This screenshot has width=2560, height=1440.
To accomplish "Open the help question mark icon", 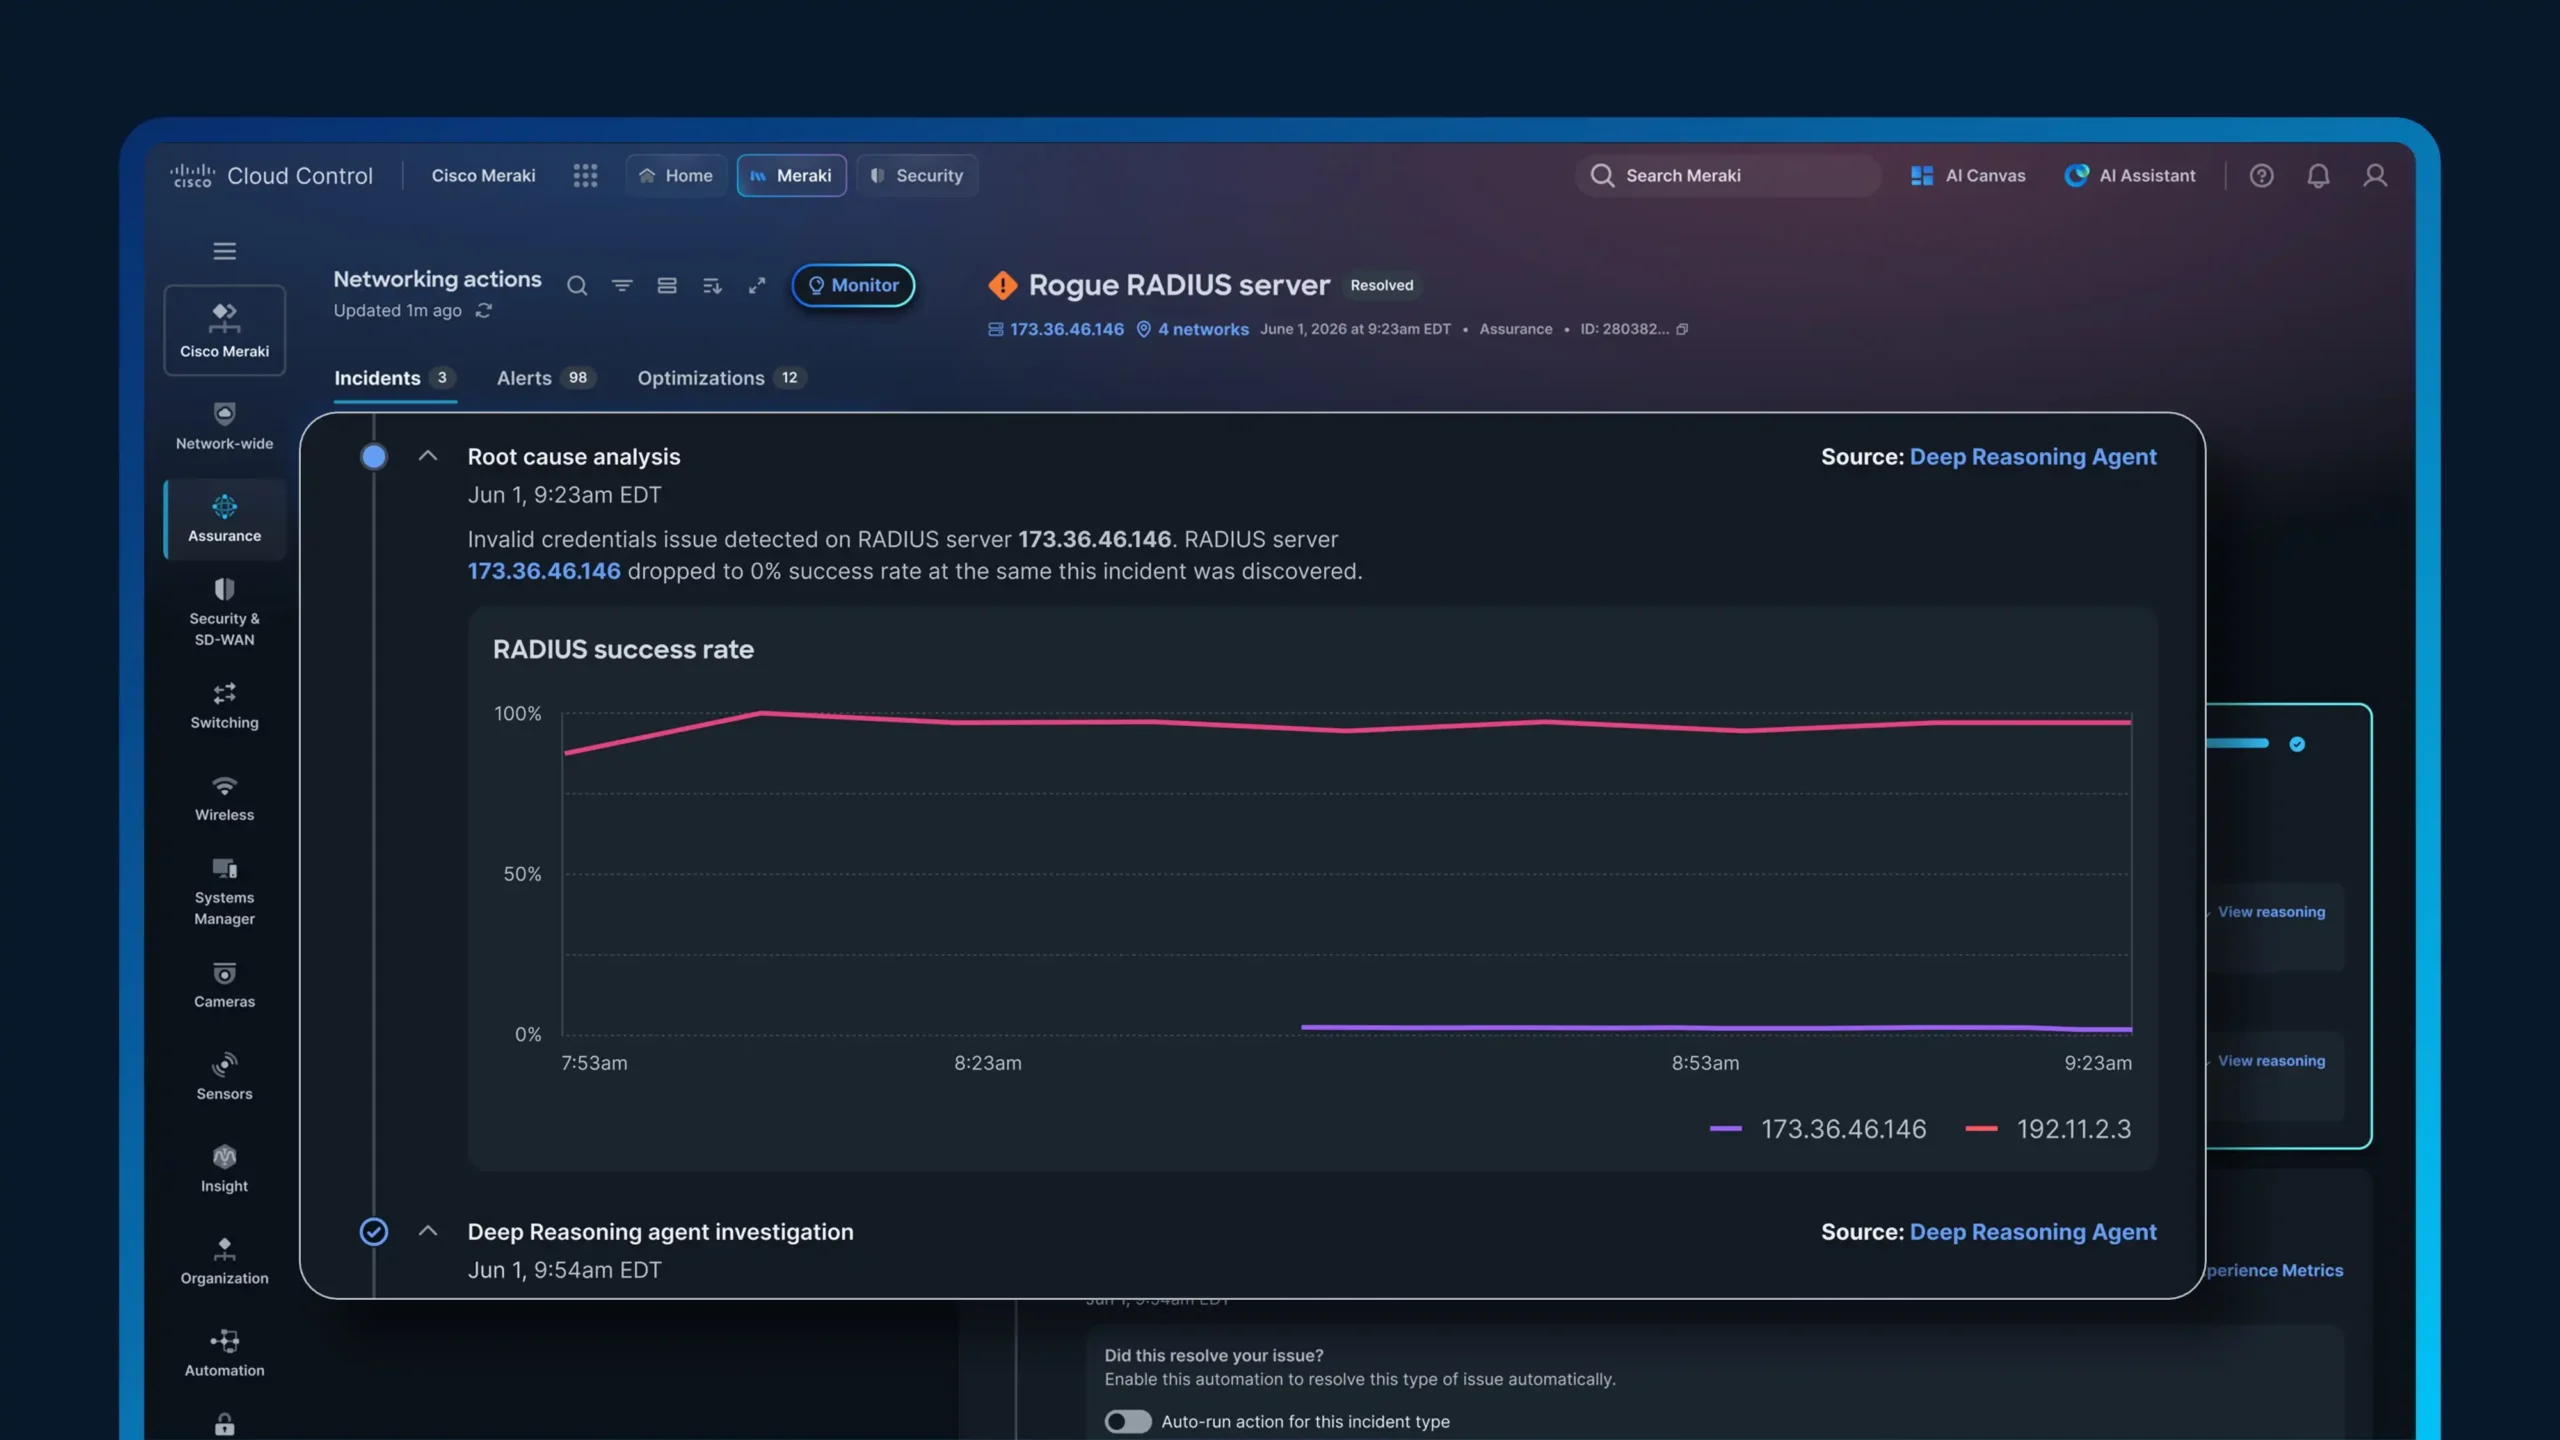I will [2261, 176].
